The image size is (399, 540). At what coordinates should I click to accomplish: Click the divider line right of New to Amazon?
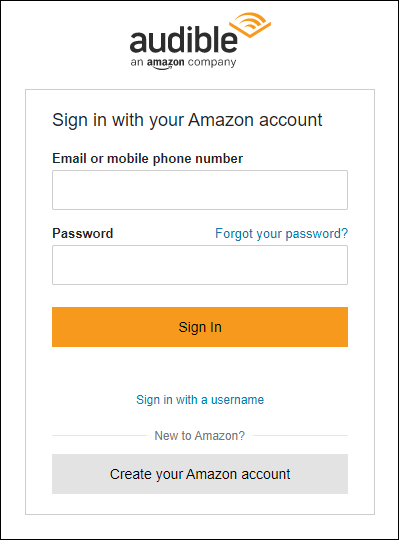(300, 436)
